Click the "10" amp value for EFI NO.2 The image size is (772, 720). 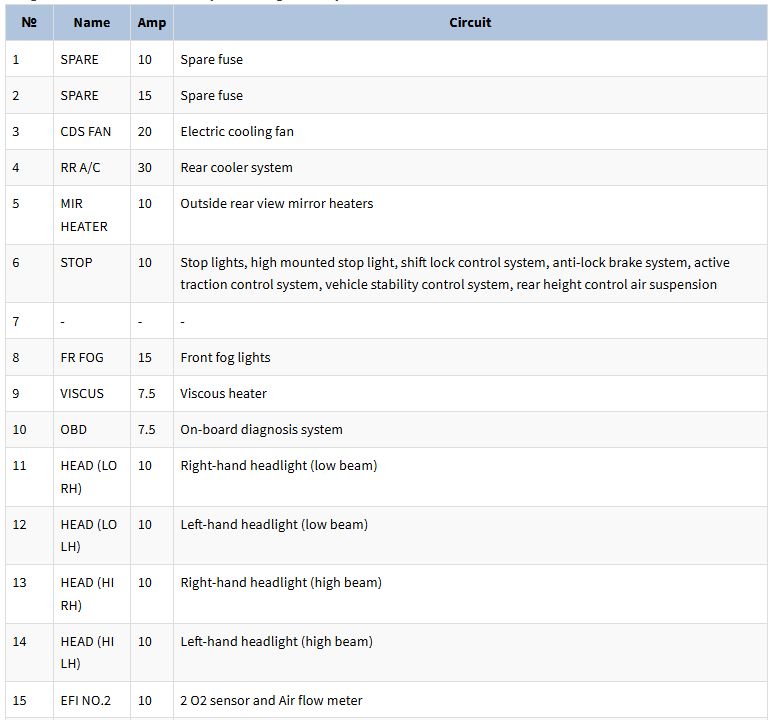145,700
